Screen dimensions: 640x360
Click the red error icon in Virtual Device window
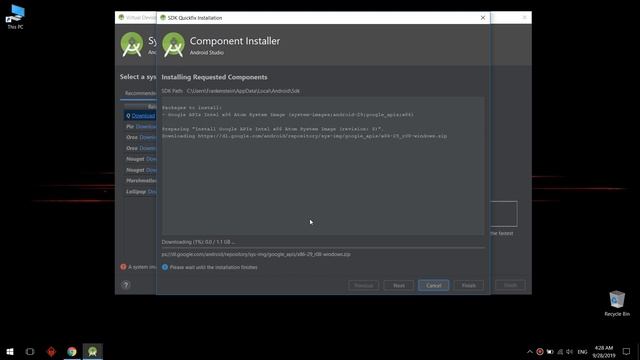(123, 267)
